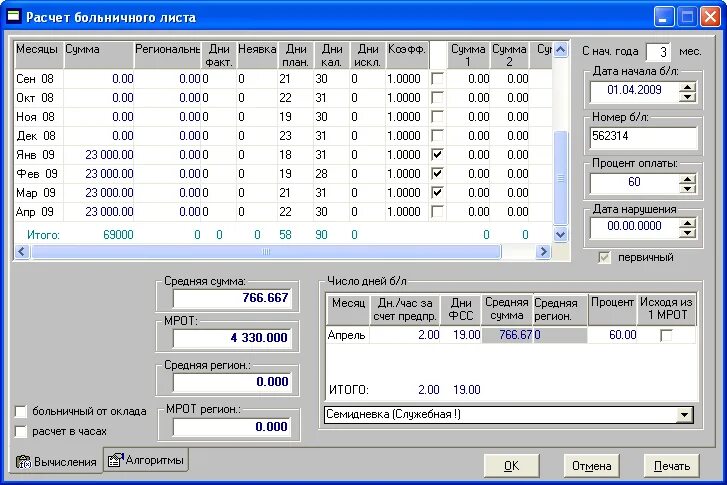Select the Сен 08 row label
This screenshot has width=727, height=485.
pyautogui.click(x=35, y=79)
